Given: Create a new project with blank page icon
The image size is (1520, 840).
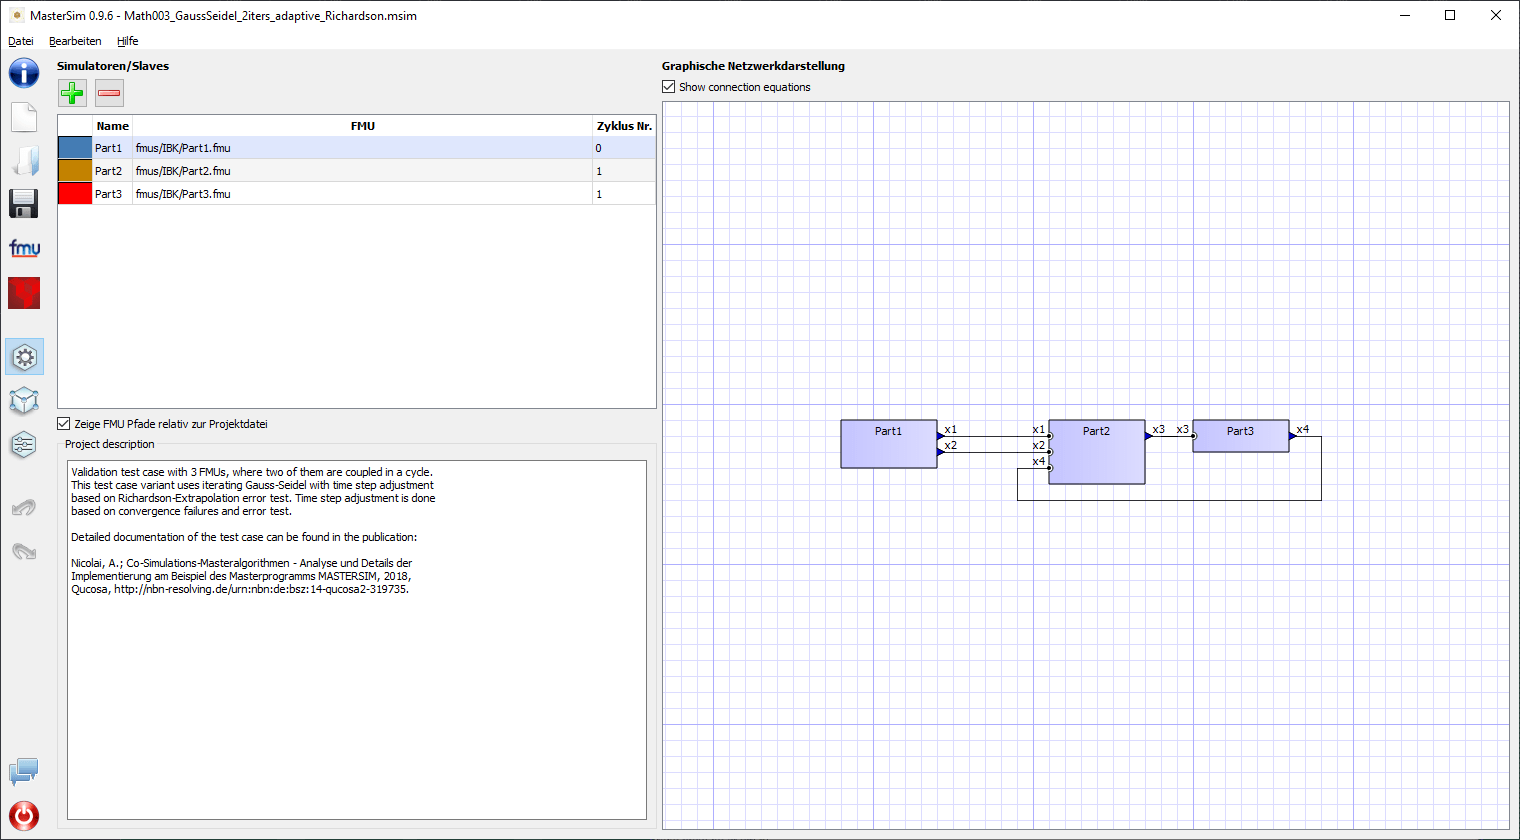Looking at the screenshot, I should click(24, 117).
